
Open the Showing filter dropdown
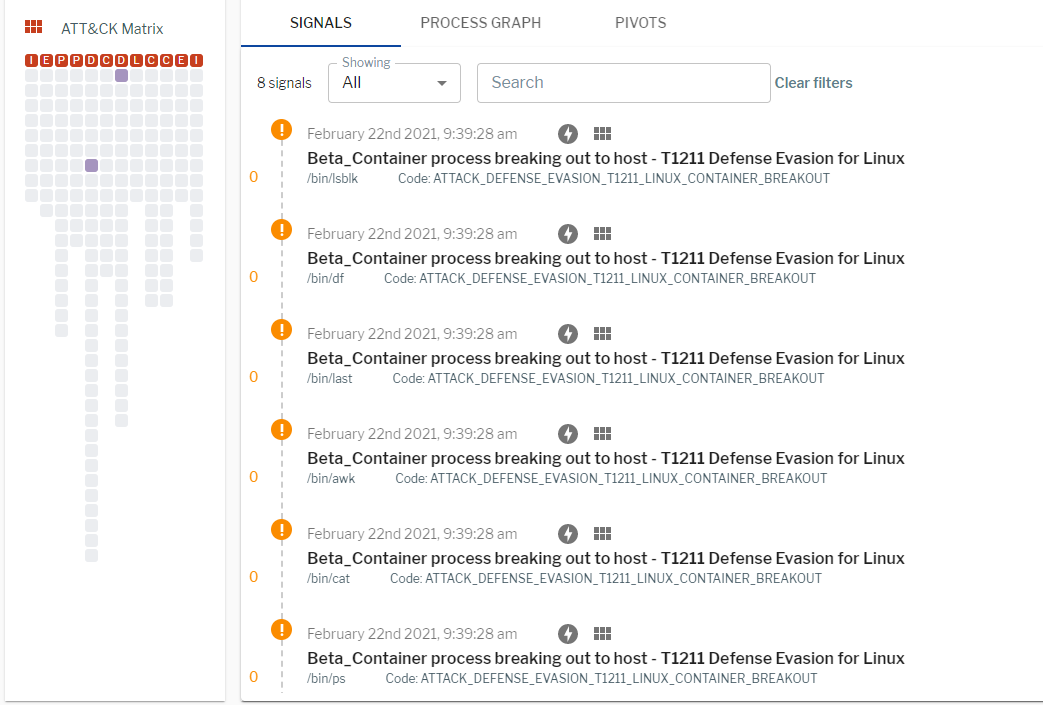coord(394,83)
